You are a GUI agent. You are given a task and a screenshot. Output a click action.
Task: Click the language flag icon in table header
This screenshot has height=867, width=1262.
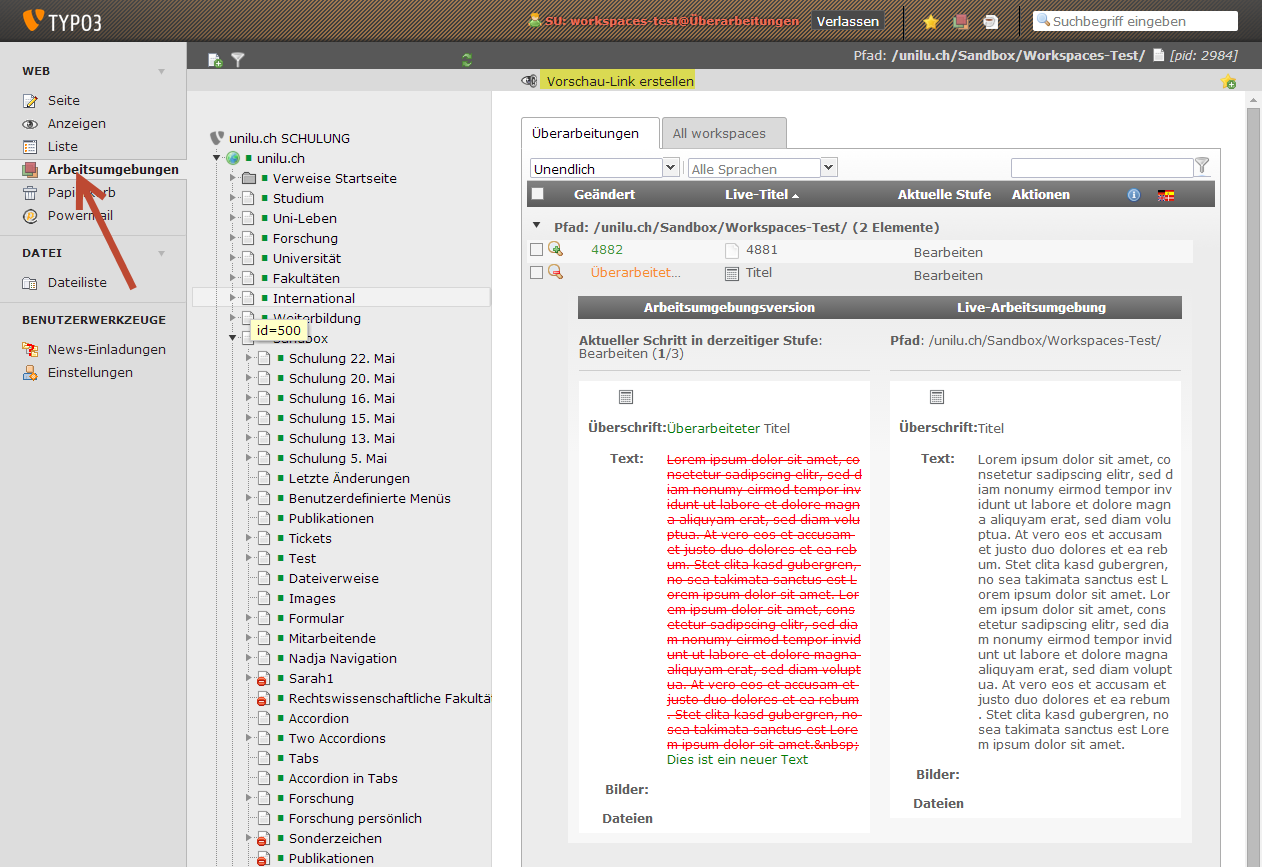(x=1166, y=195)
